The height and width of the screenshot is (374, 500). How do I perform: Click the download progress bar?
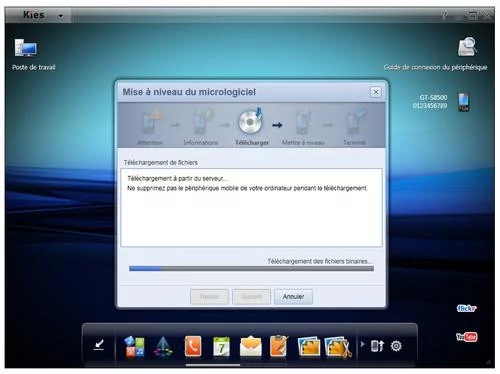point(251,269)
